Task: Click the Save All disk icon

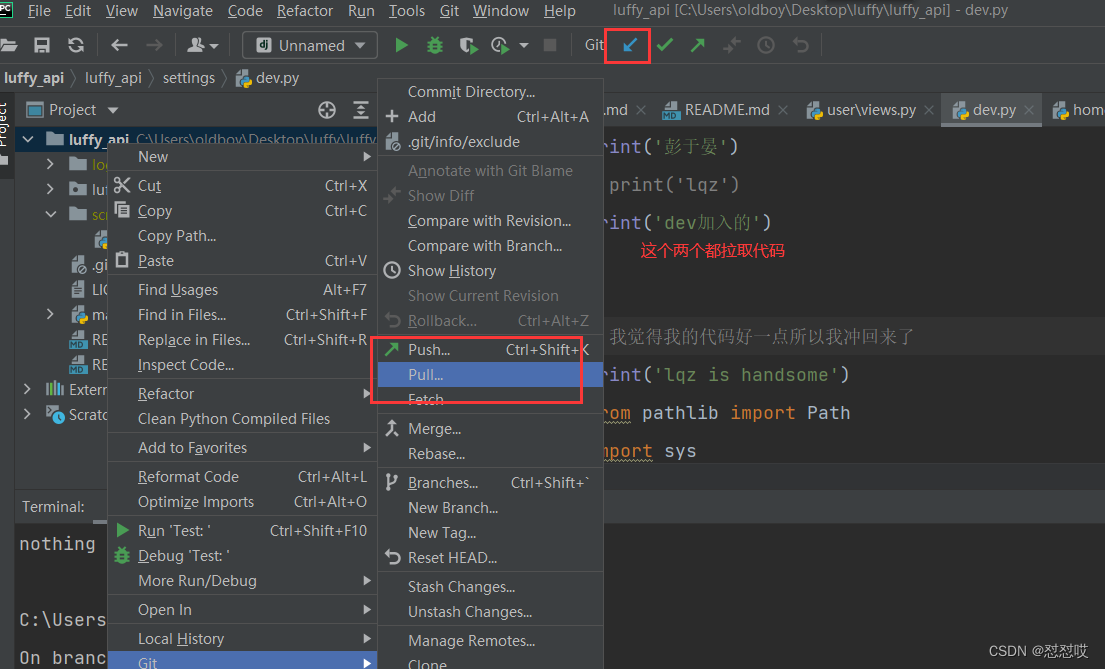Action: pos(42,45)
